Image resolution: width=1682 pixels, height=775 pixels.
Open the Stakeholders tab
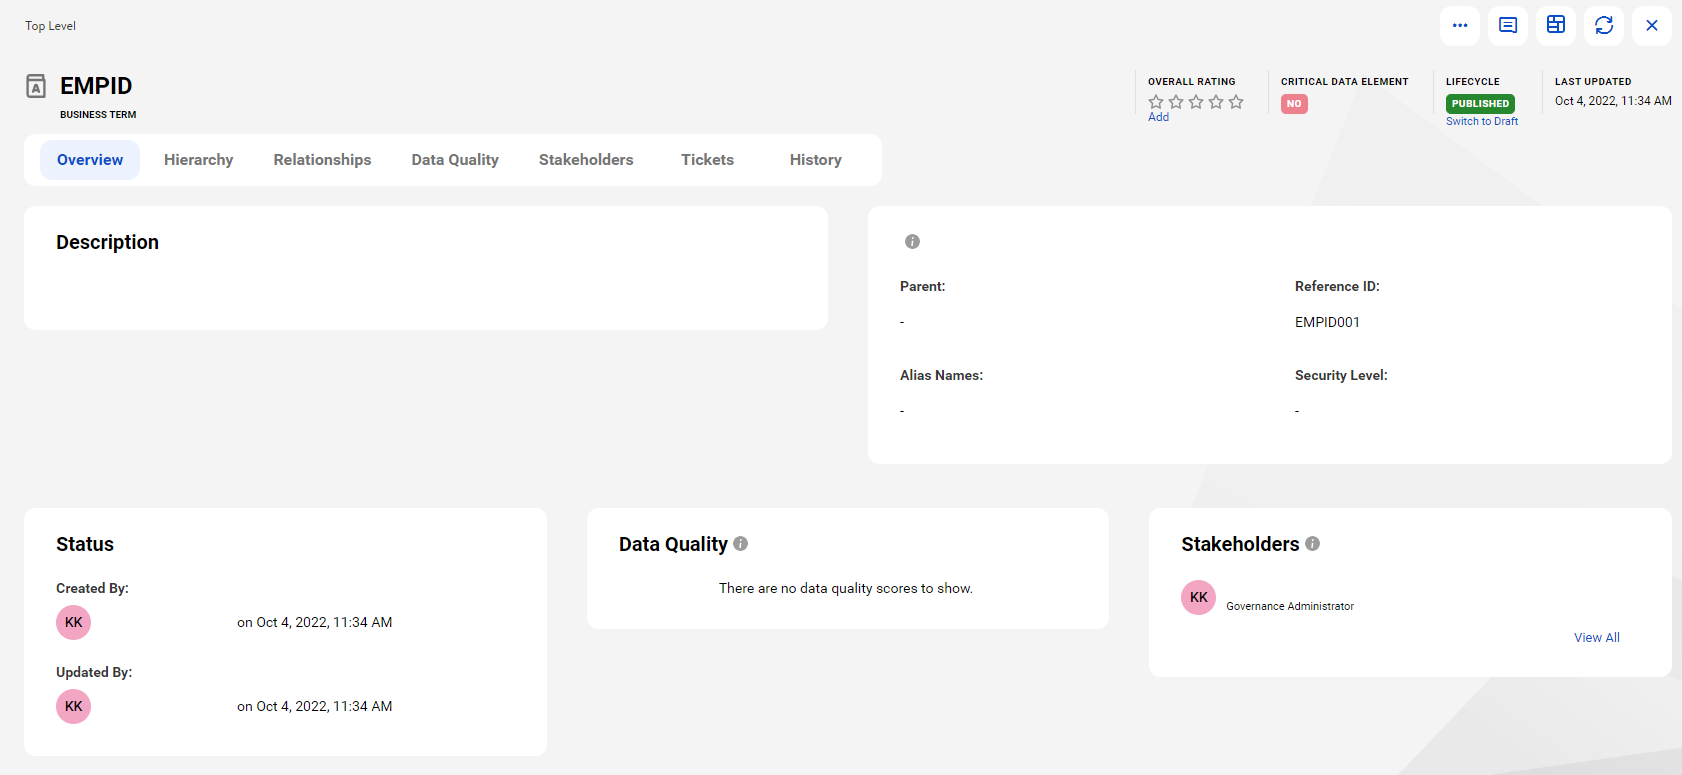click(x=586, y=160)
